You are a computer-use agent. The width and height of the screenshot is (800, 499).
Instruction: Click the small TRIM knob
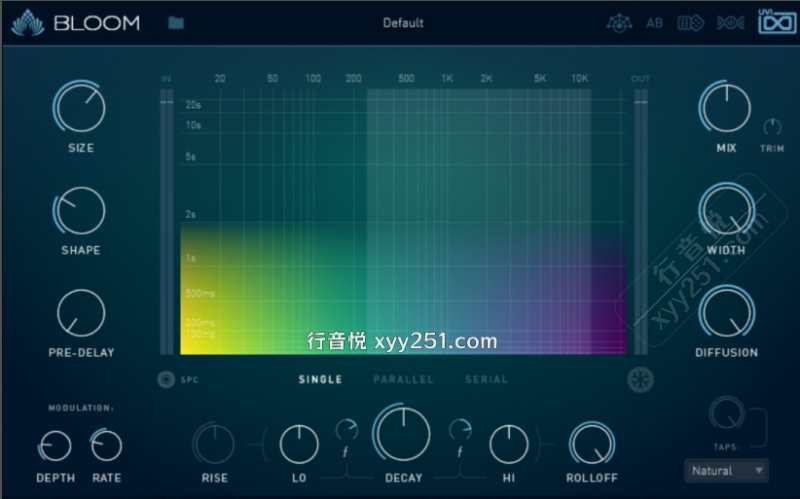pos(772,127)
